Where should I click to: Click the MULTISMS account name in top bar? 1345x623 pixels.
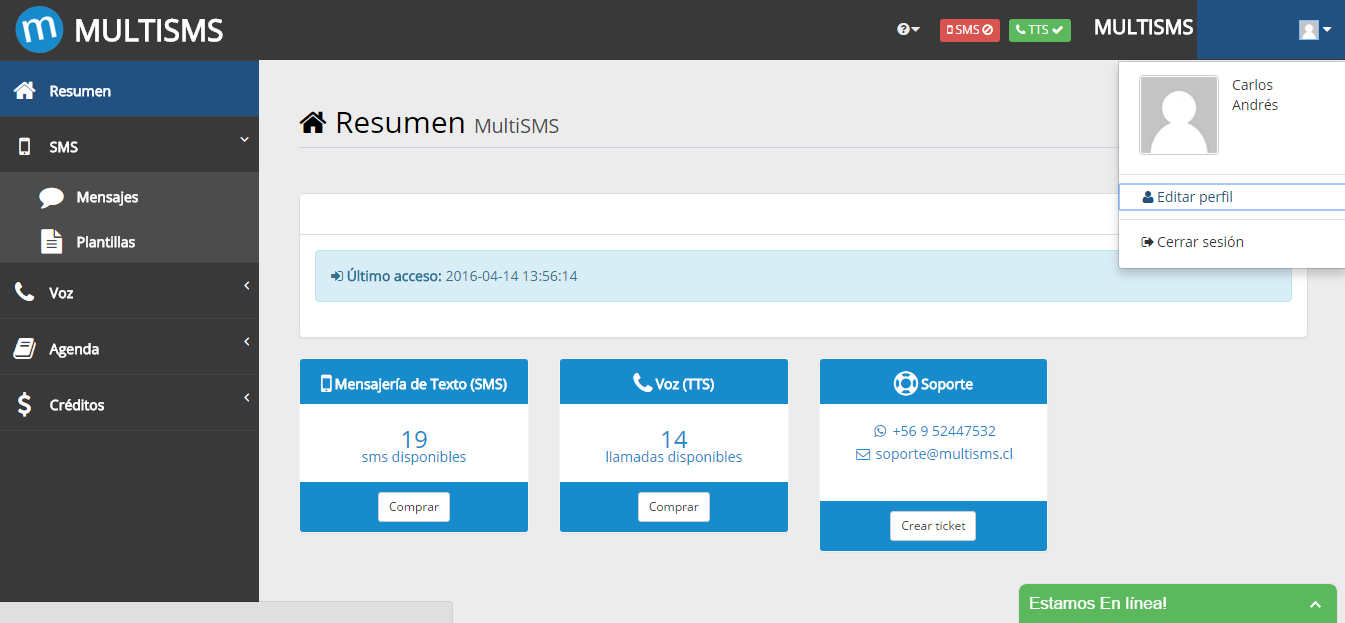1144,28
